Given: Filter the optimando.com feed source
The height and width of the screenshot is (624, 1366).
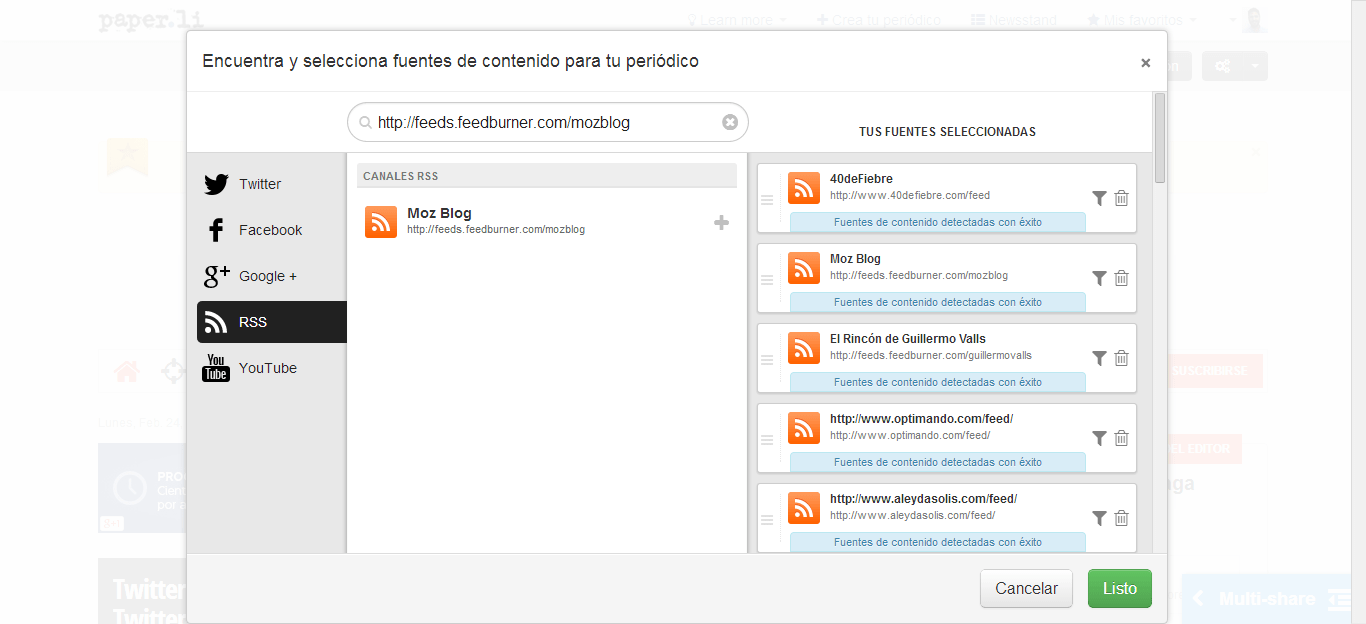Looking at the screenshot, I should click(1099, 438).
